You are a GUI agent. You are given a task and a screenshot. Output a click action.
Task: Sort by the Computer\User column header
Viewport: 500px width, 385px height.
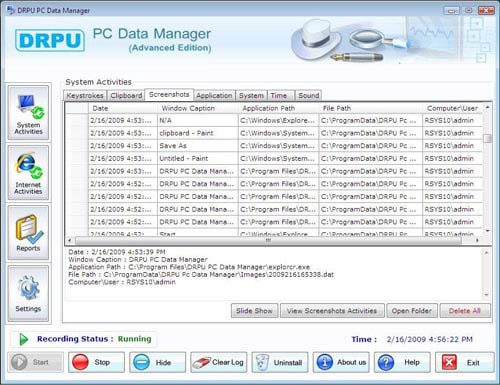tap(452, 108)
